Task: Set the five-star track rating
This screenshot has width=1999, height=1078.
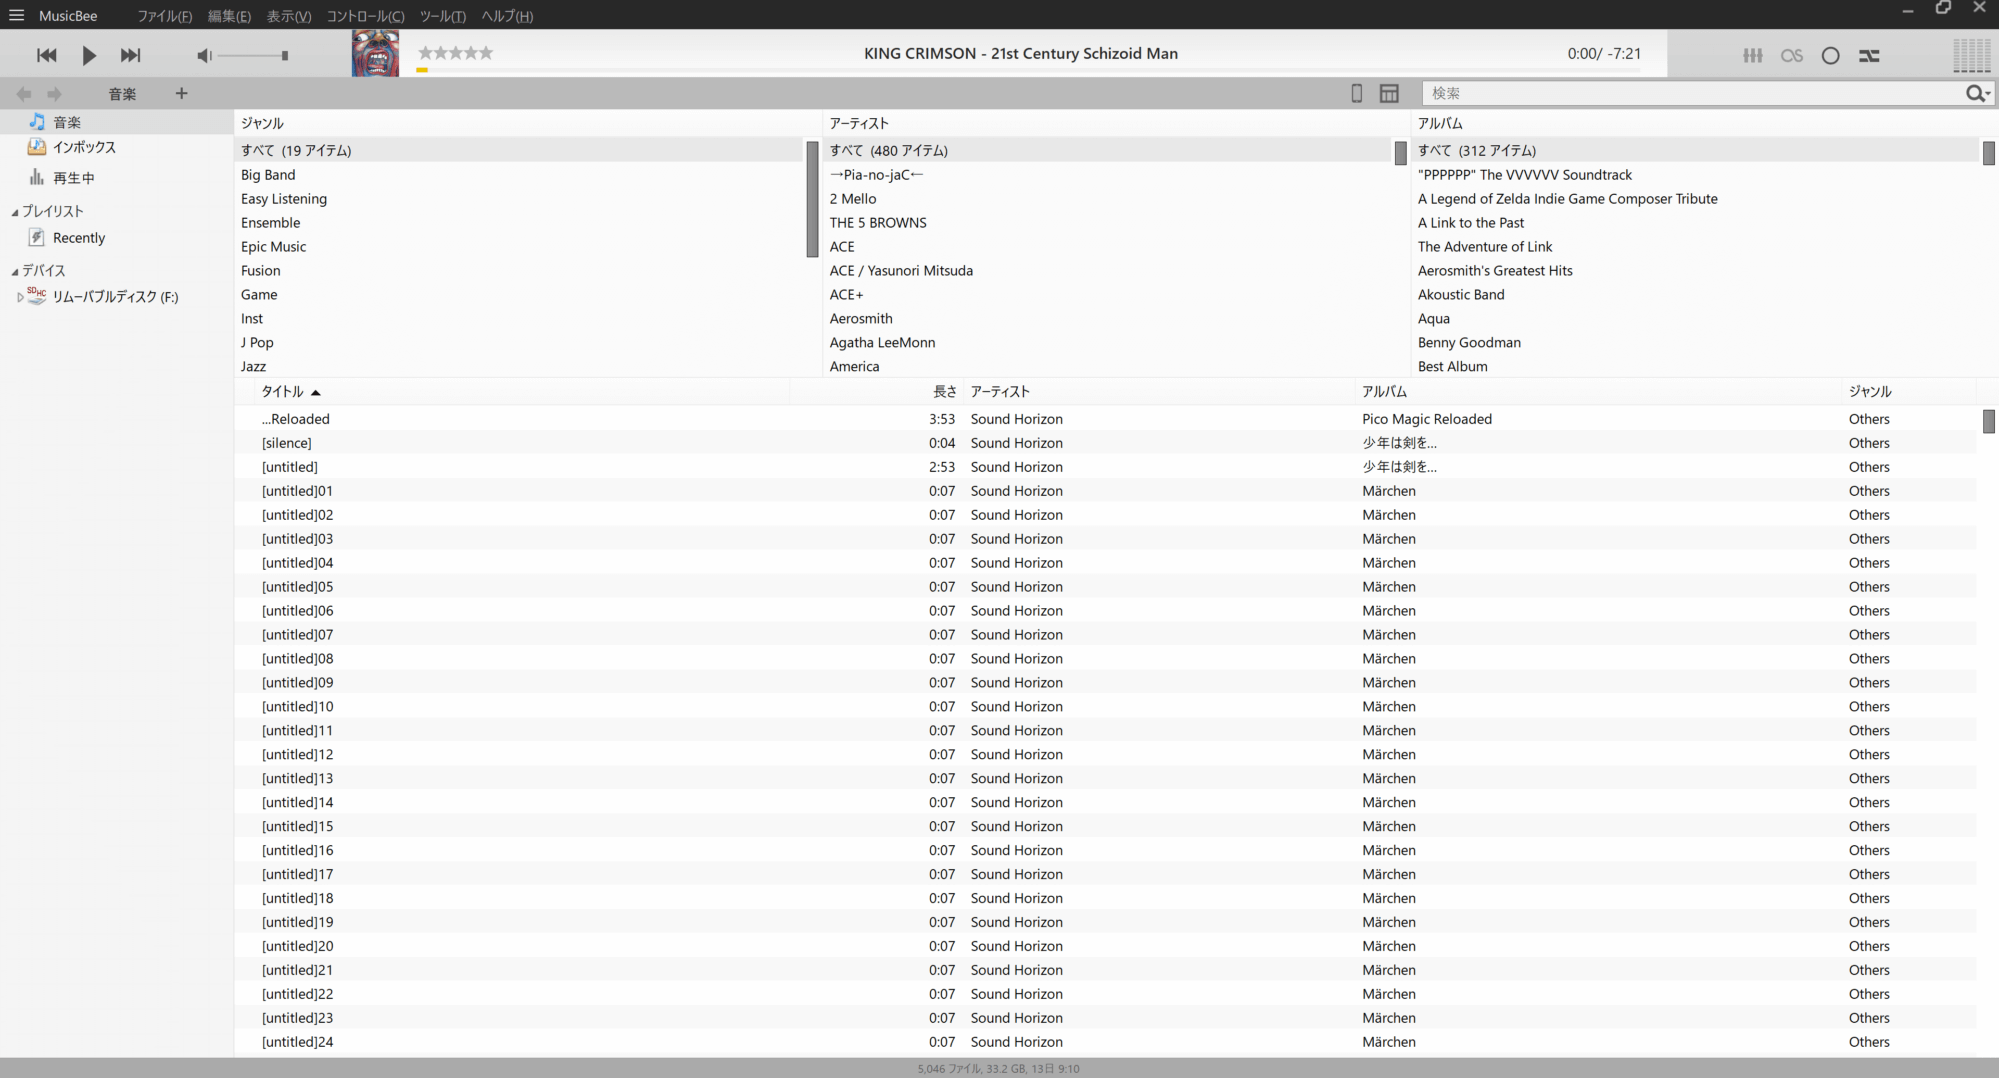Action: tap(456, 53)
